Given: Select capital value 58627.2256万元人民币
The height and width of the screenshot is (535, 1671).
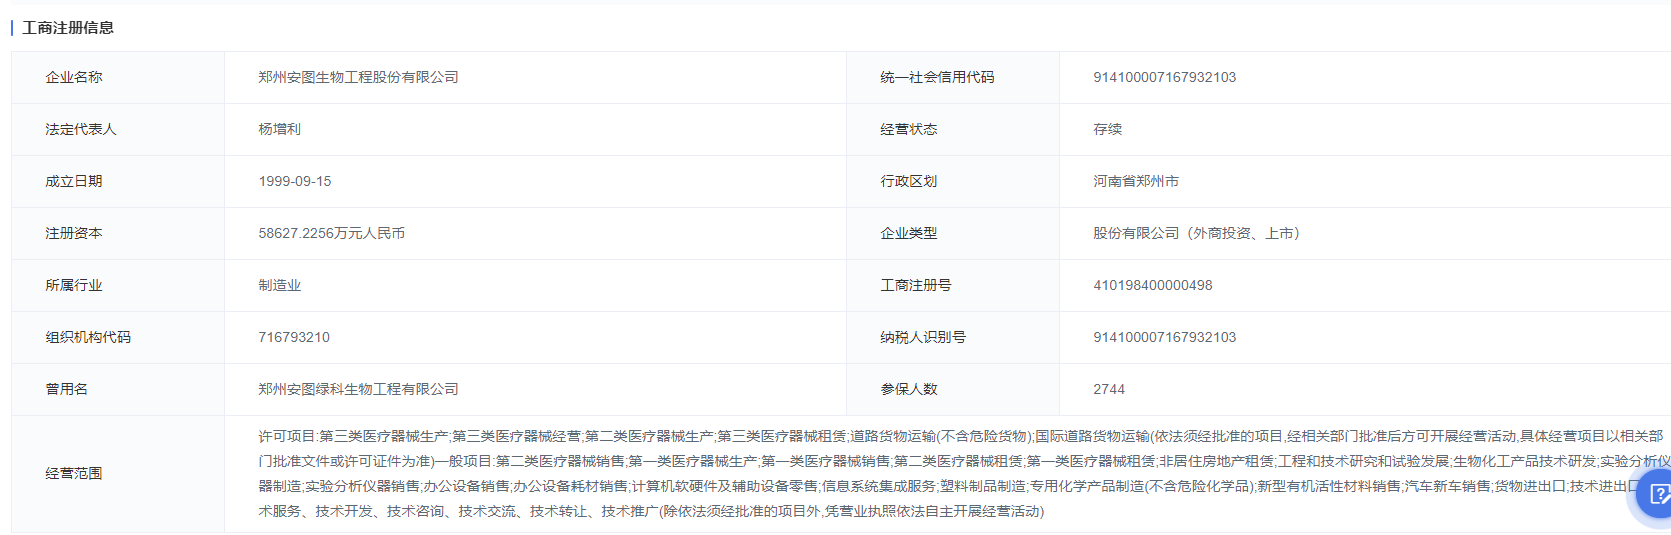Looking at the screenshot, I should [331, 233].
